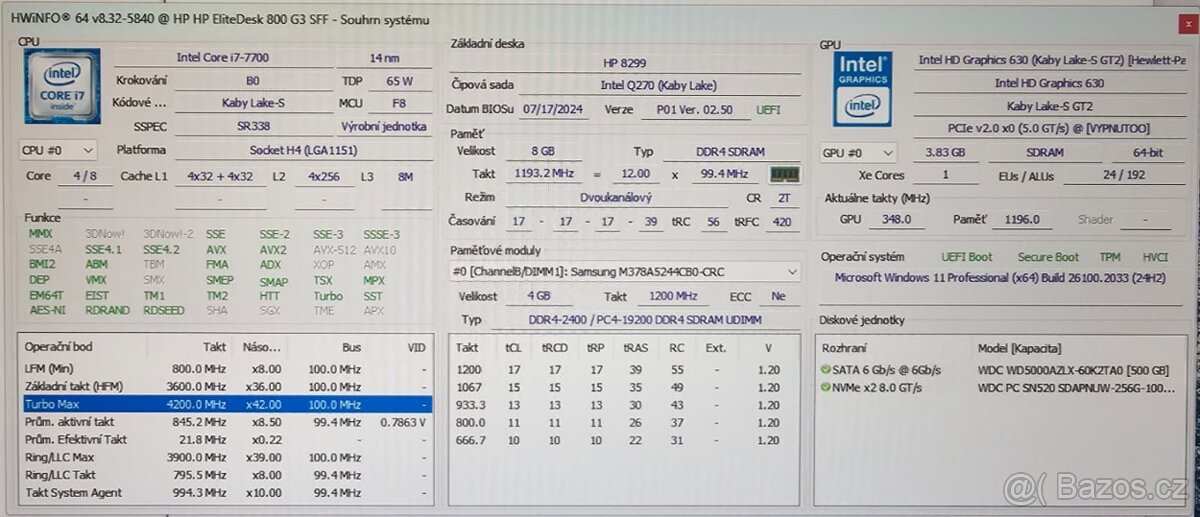Click the BIOS version P01 Ver. 02.50

pos(695,109)
